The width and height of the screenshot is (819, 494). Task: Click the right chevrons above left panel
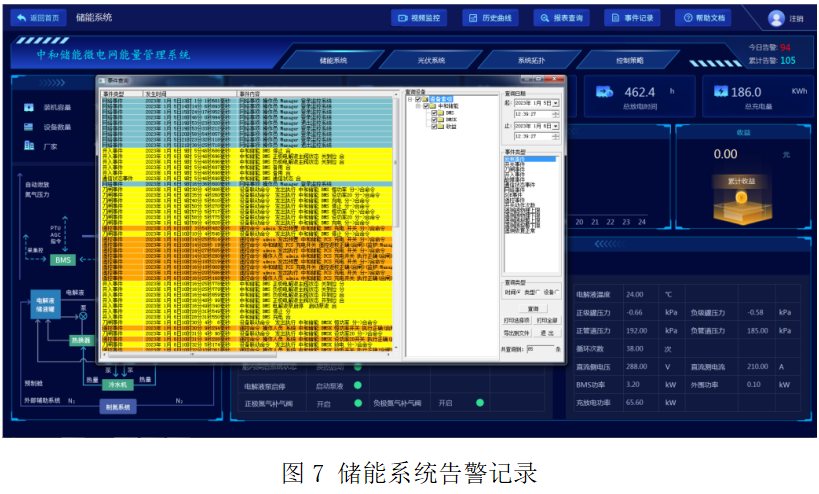pyautogui.click(x=52, y=83)
